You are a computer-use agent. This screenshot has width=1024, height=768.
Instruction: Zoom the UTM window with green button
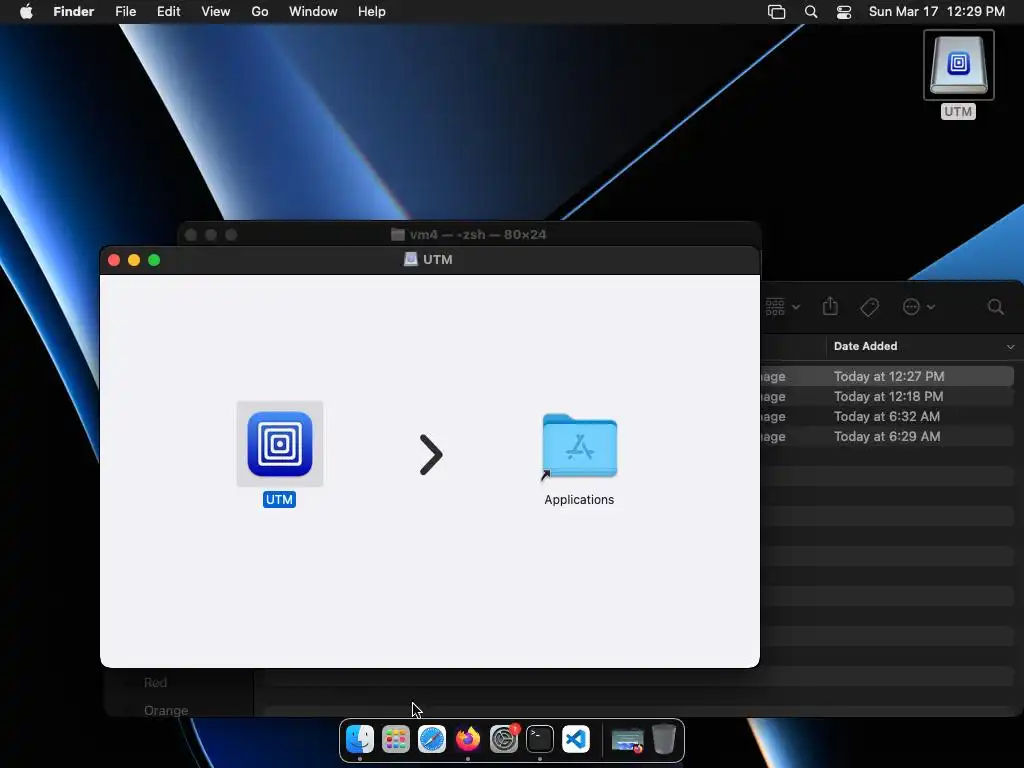point(154,260)
